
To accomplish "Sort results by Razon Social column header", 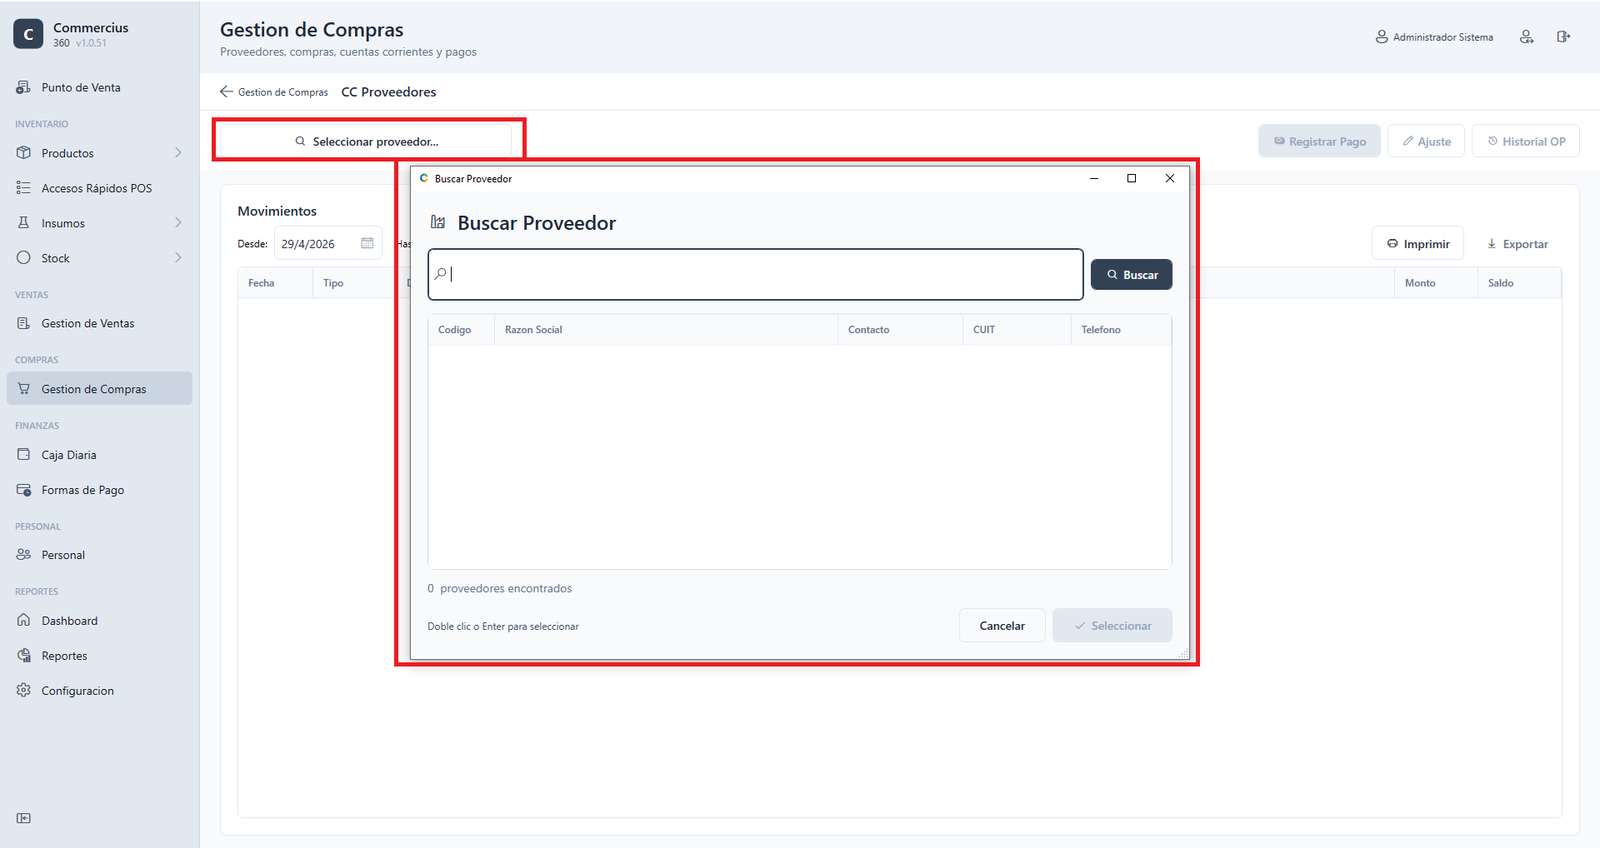I will (533, 329).
